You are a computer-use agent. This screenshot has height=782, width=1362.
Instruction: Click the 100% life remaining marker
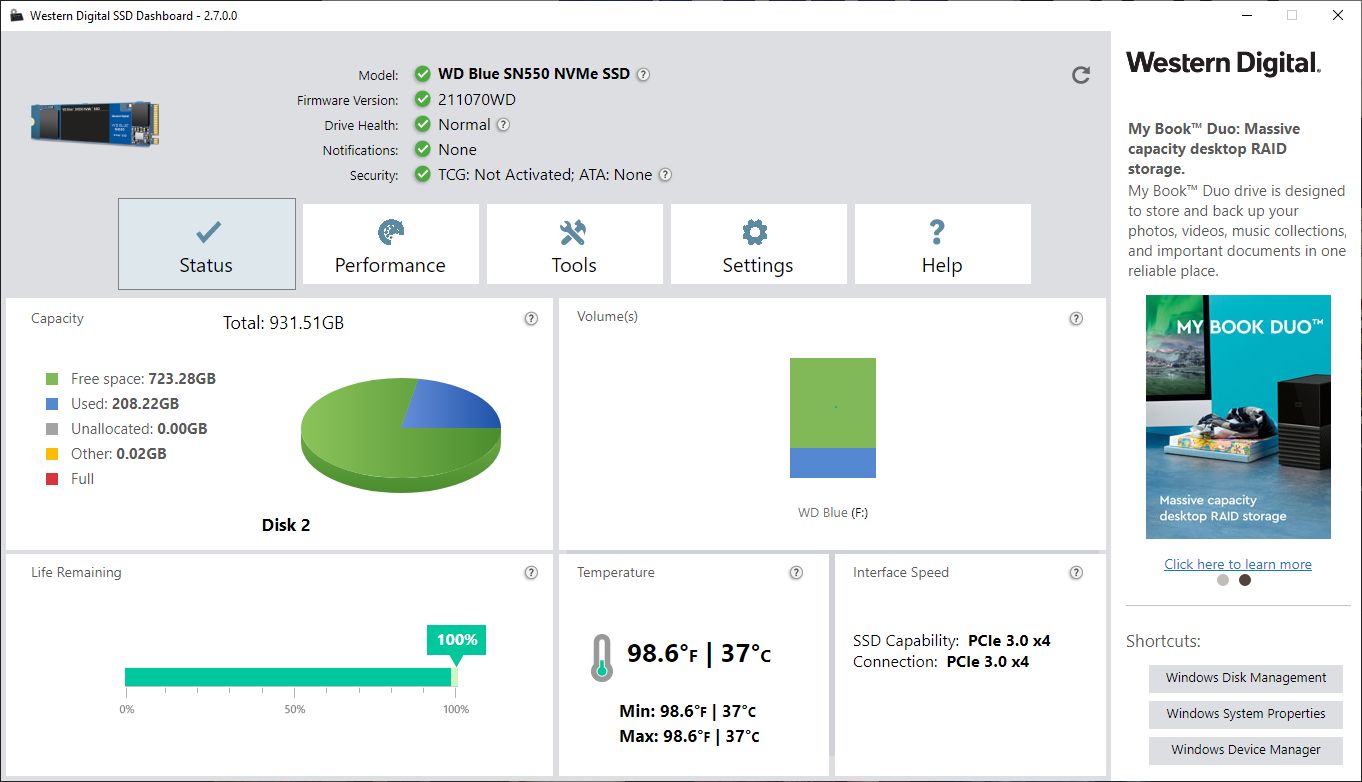click(457, 640)
